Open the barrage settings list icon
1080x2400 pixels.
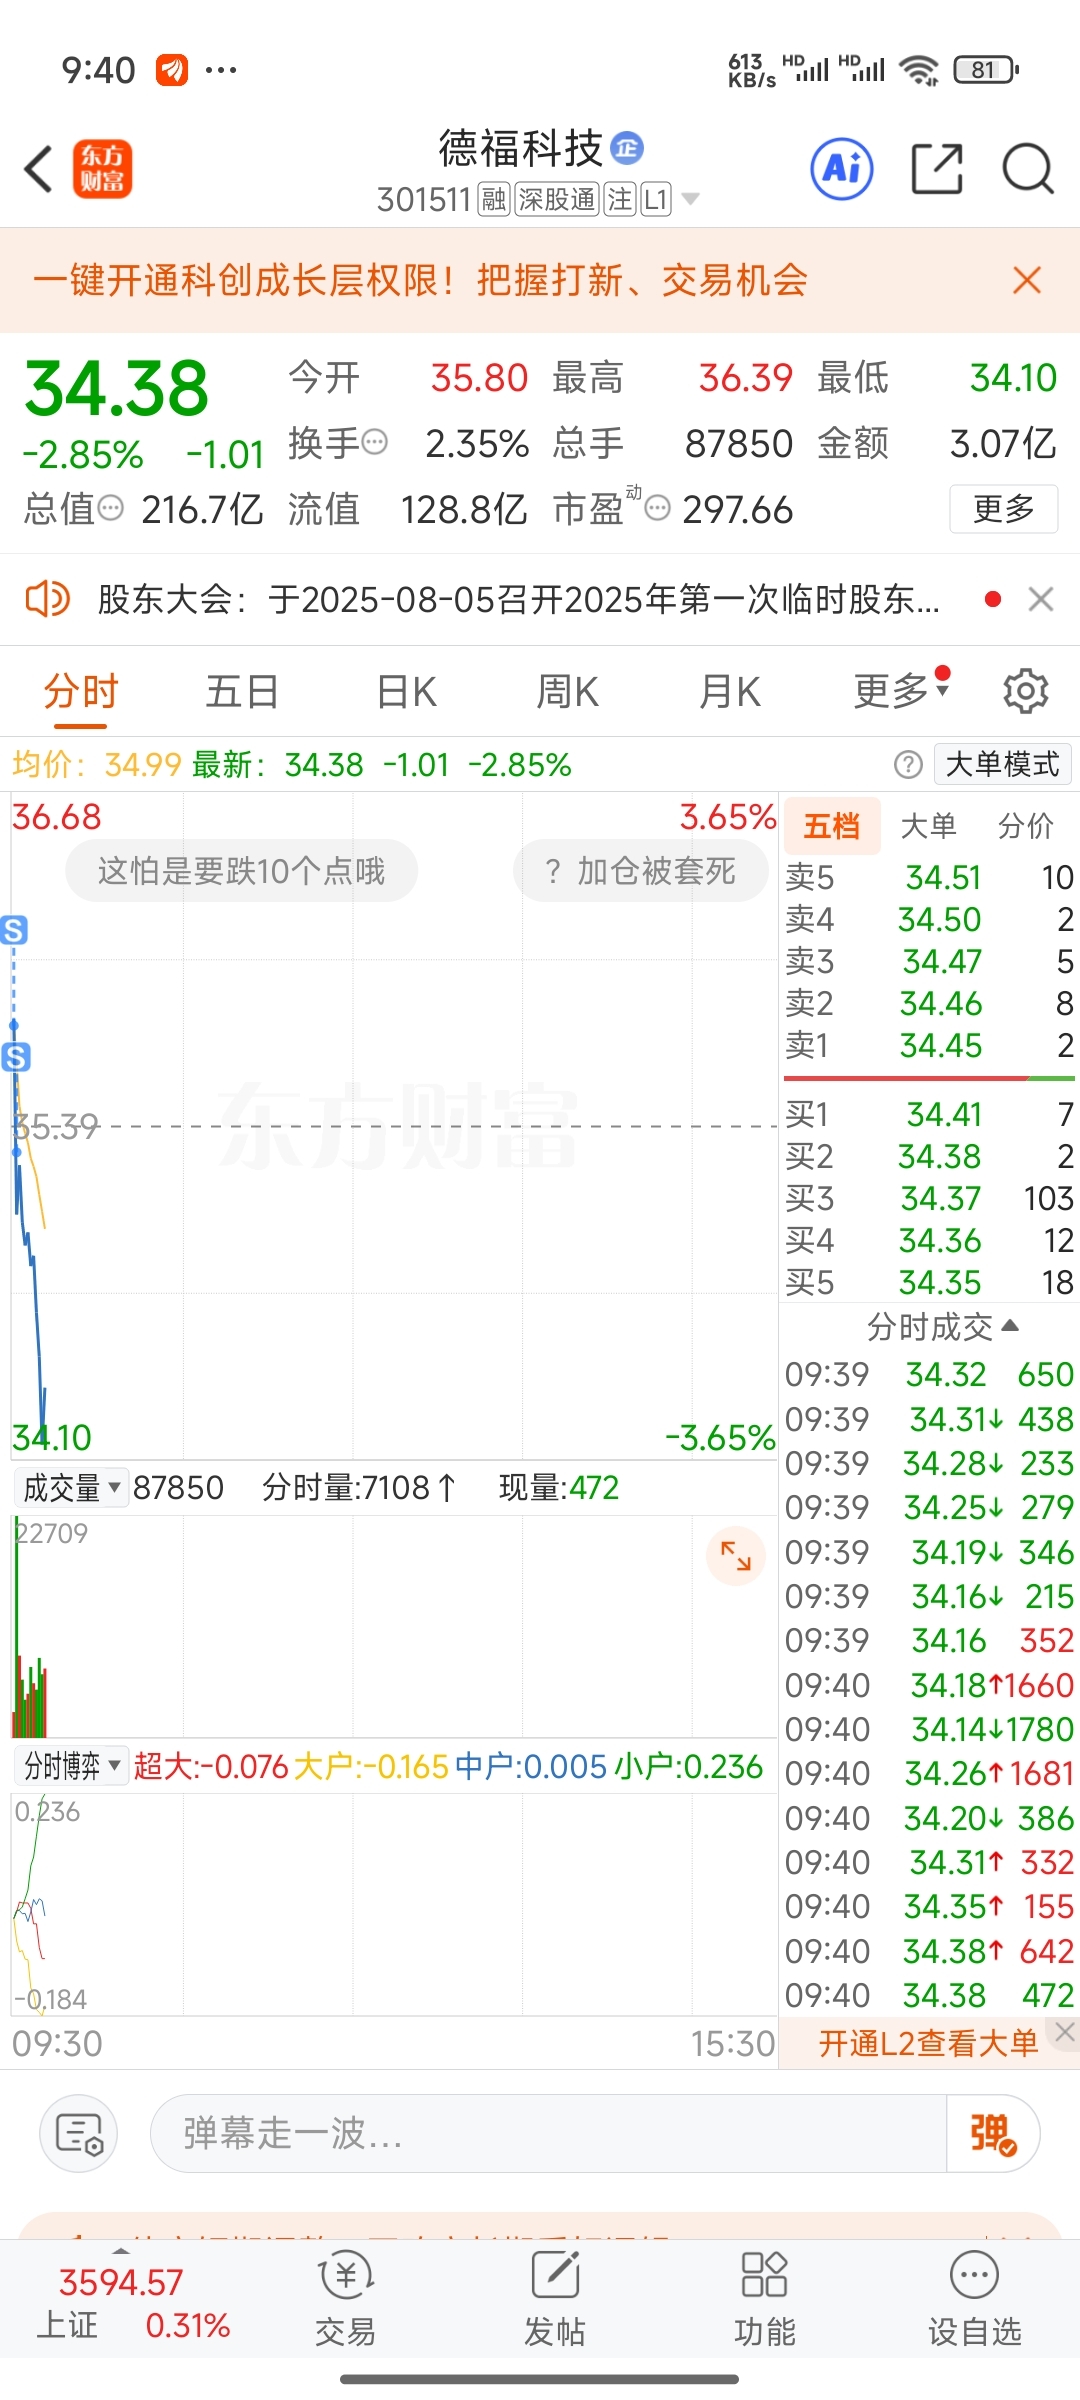point(79,2133)
